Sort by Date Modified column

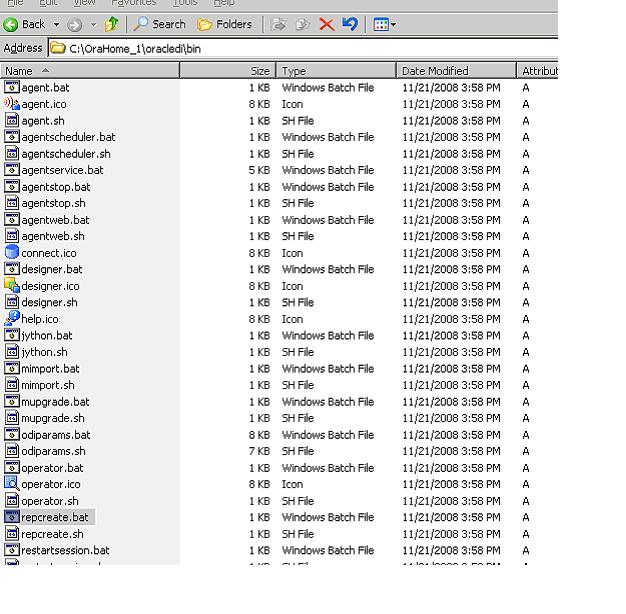tap(456, 71)
